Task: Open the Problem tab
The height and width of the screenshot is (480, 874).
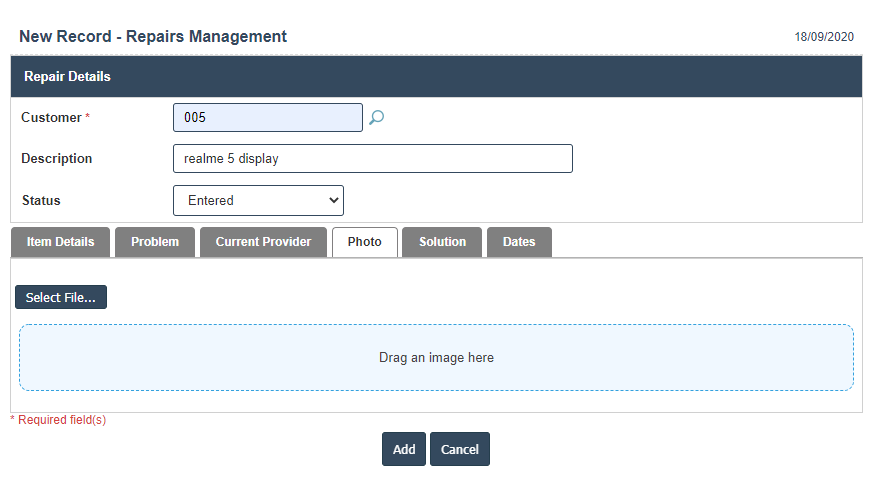Action: [155, 242]
